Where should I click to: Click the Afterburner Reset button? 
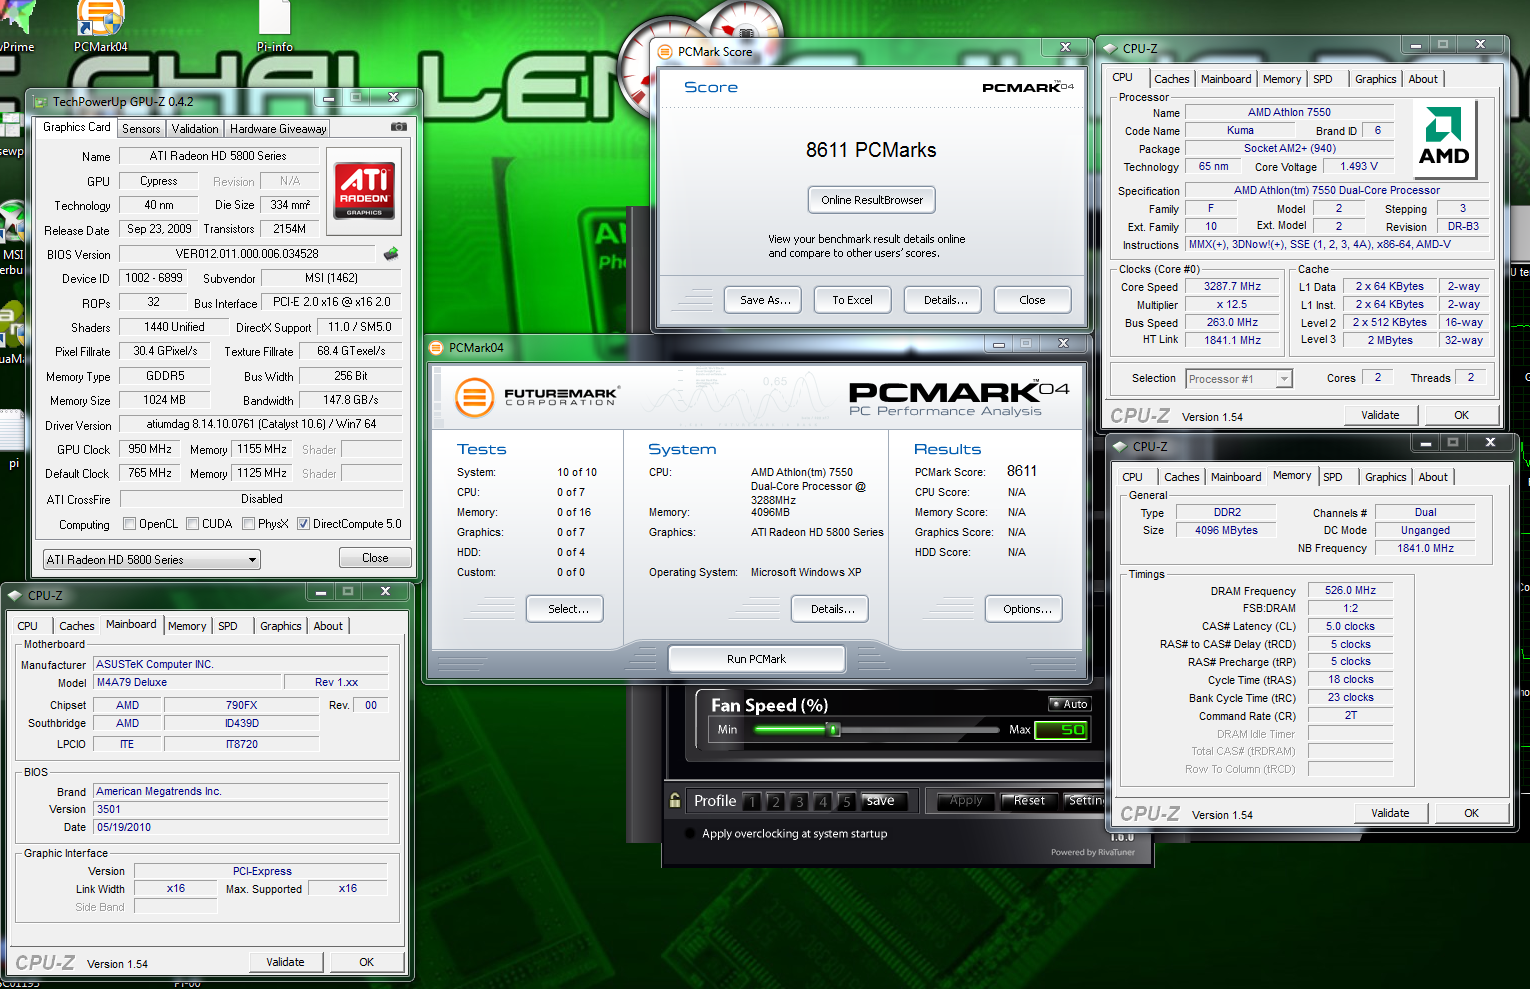(x=1029, y=801)
